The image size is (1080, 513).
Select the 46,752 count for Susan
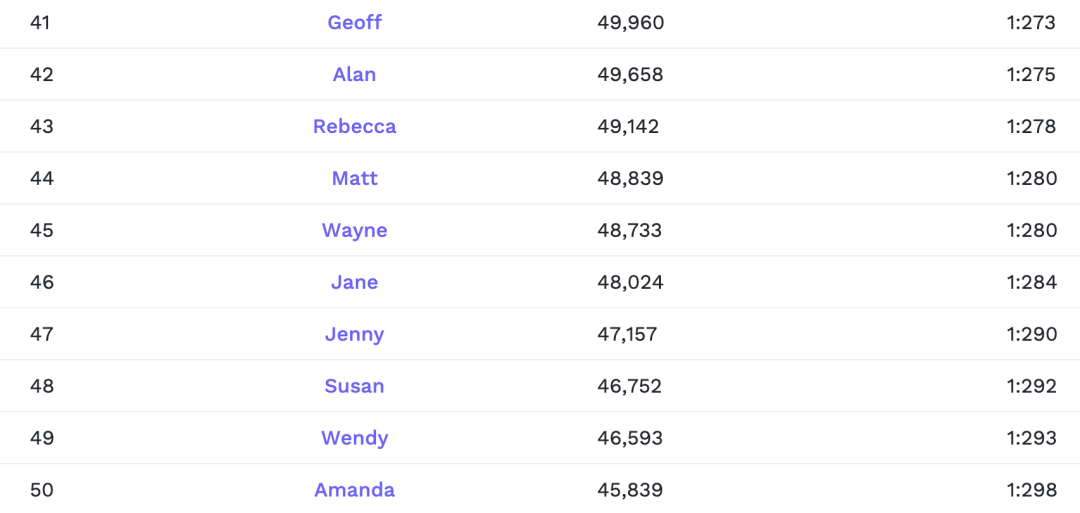tap(629, 386)
